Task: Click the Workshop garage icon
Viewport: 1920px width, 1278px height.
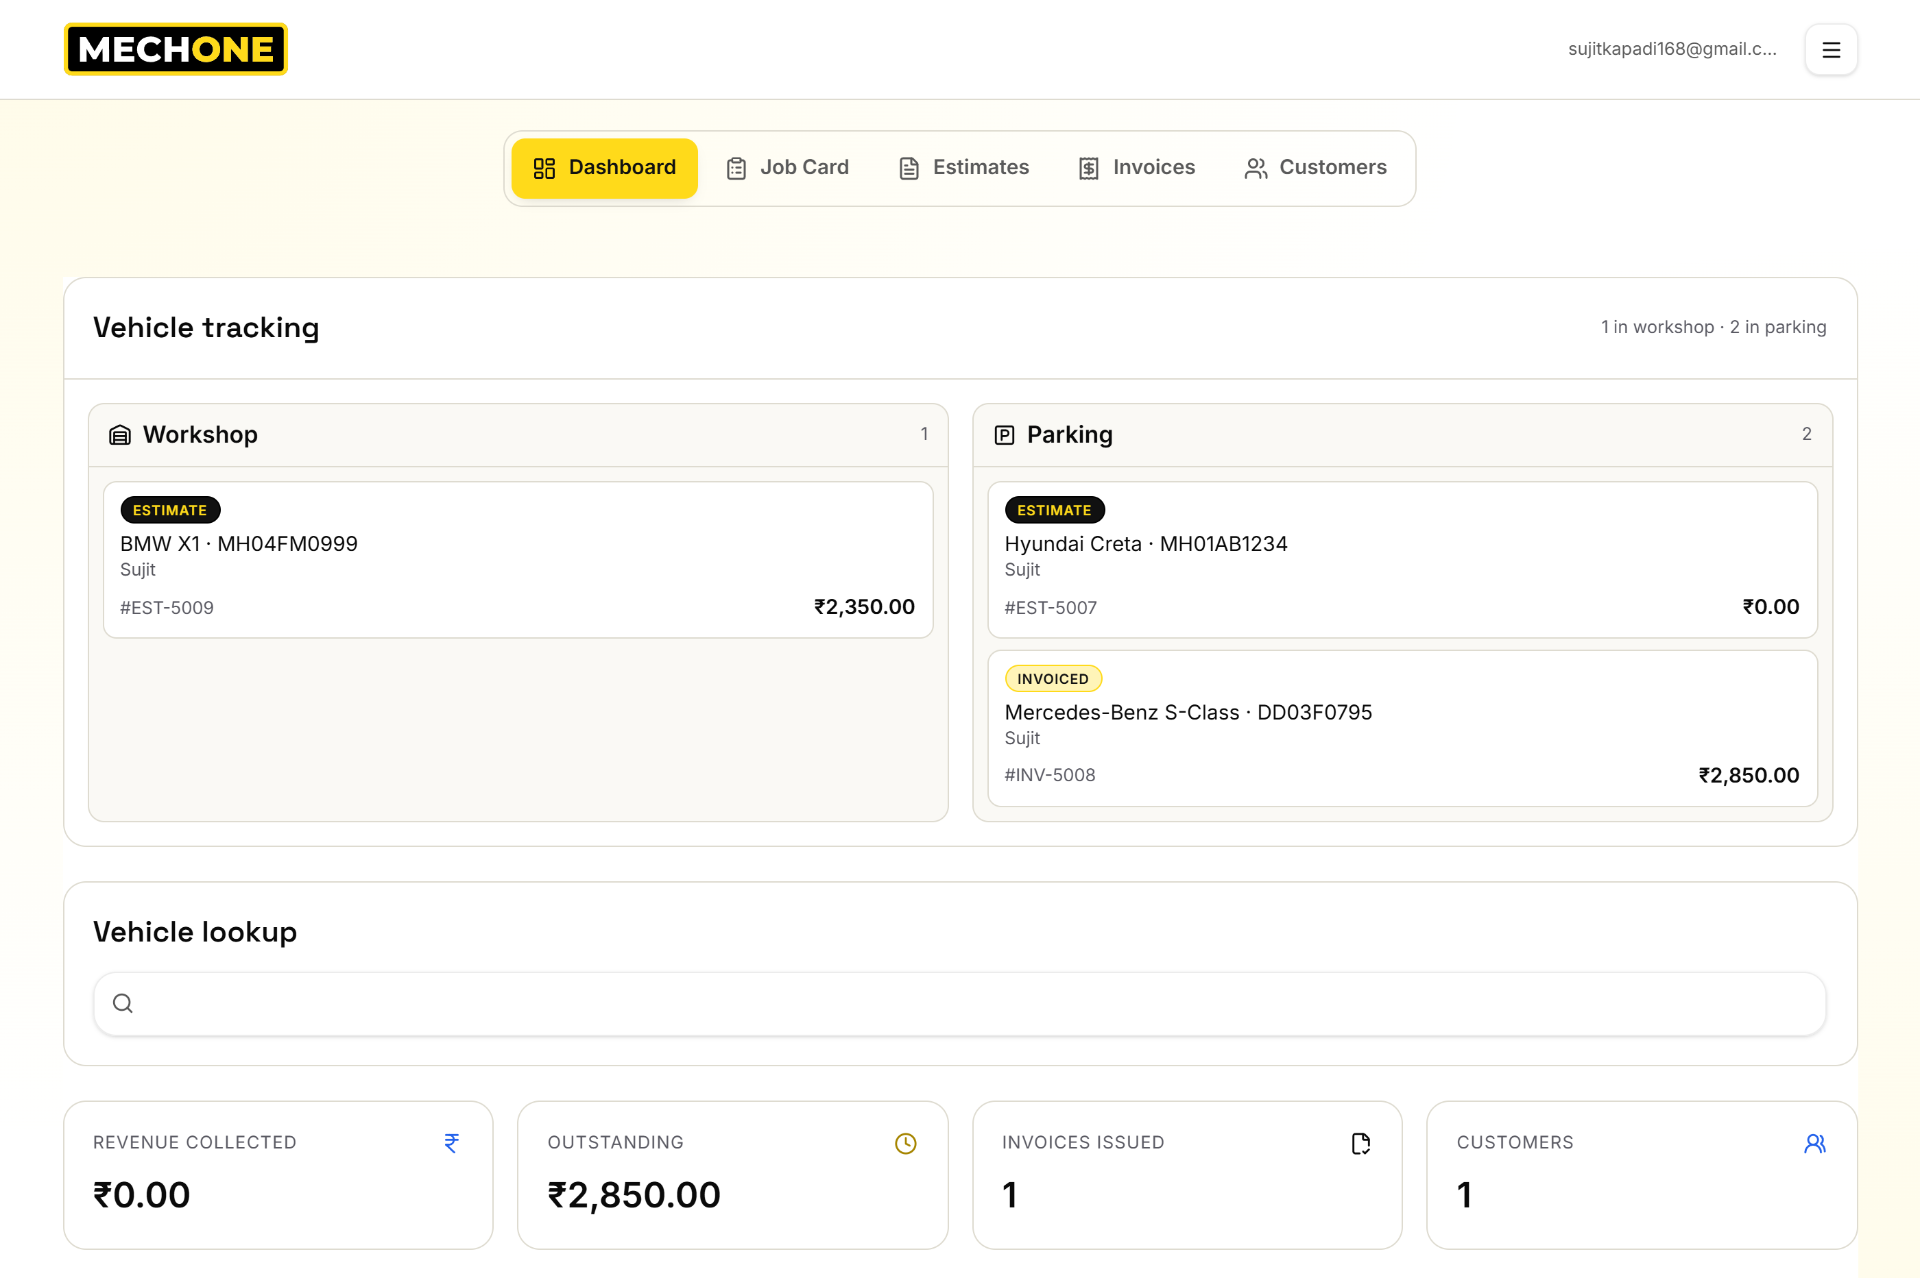Action: coord(120,435)
